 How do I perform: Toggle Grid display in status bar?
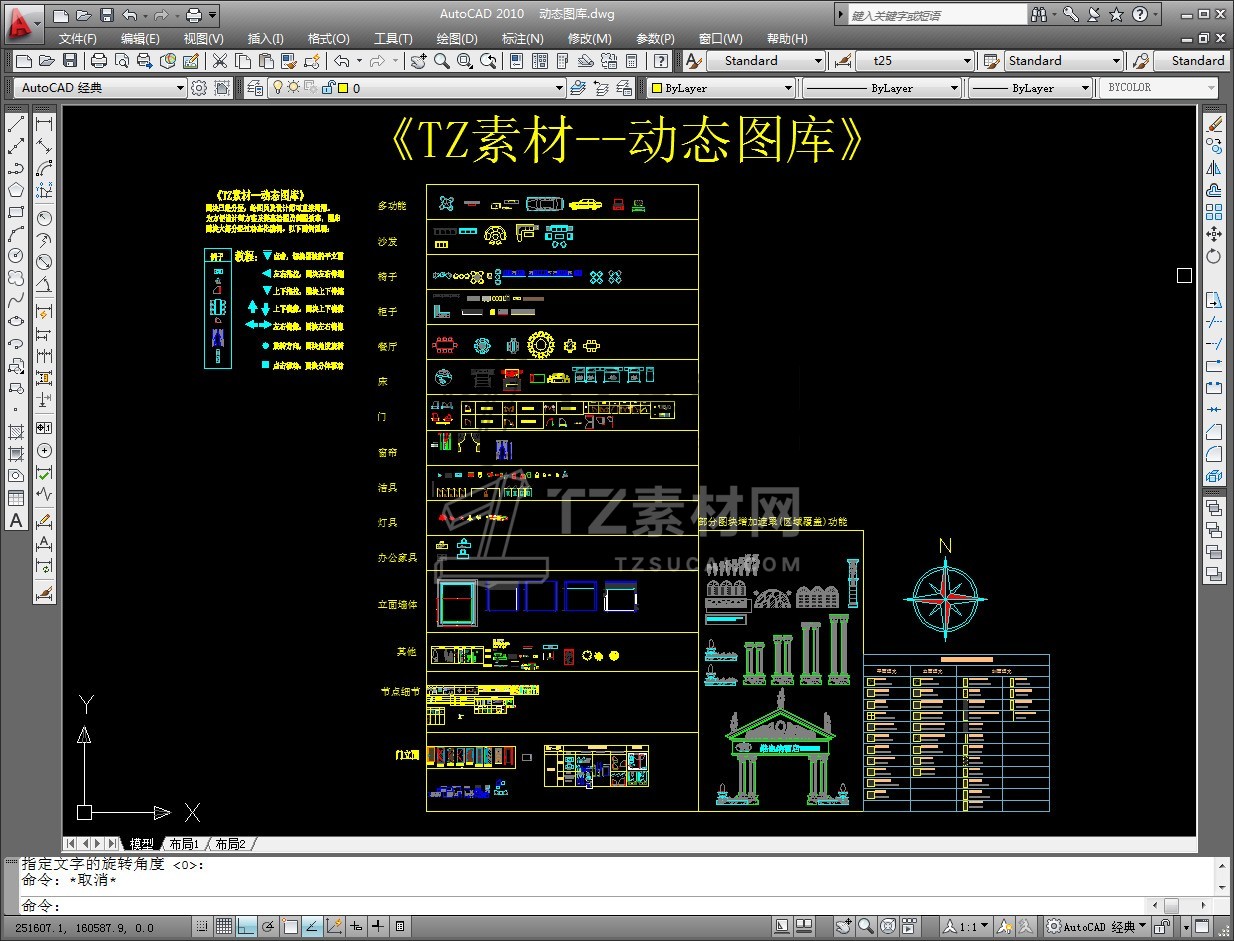point(225,927)
